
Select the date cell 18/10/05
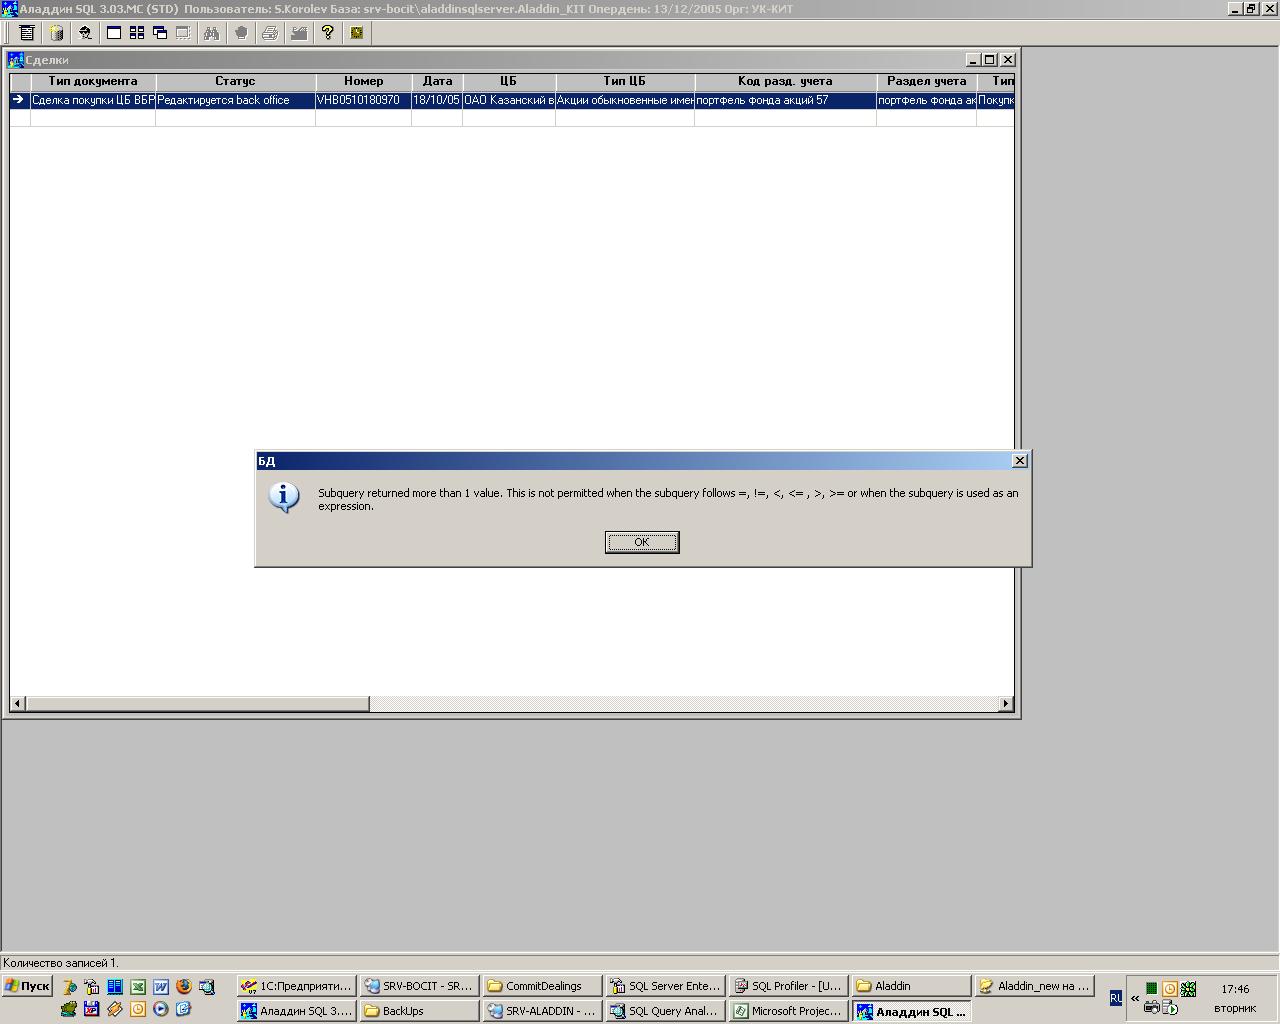click(437, 100)
